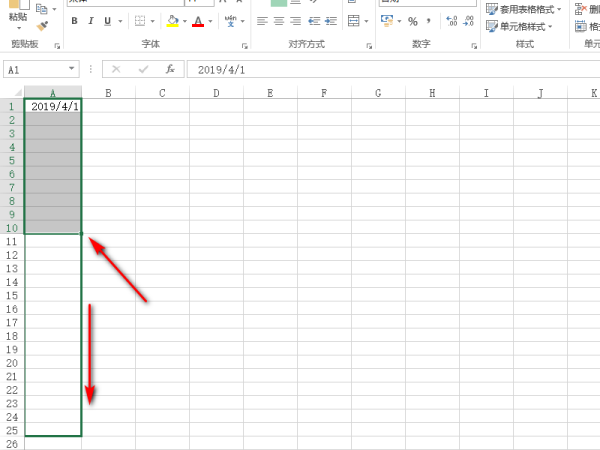Click formula bar showing 2019/4/1
Screen dimensions: 600x450
click(393, 69)
